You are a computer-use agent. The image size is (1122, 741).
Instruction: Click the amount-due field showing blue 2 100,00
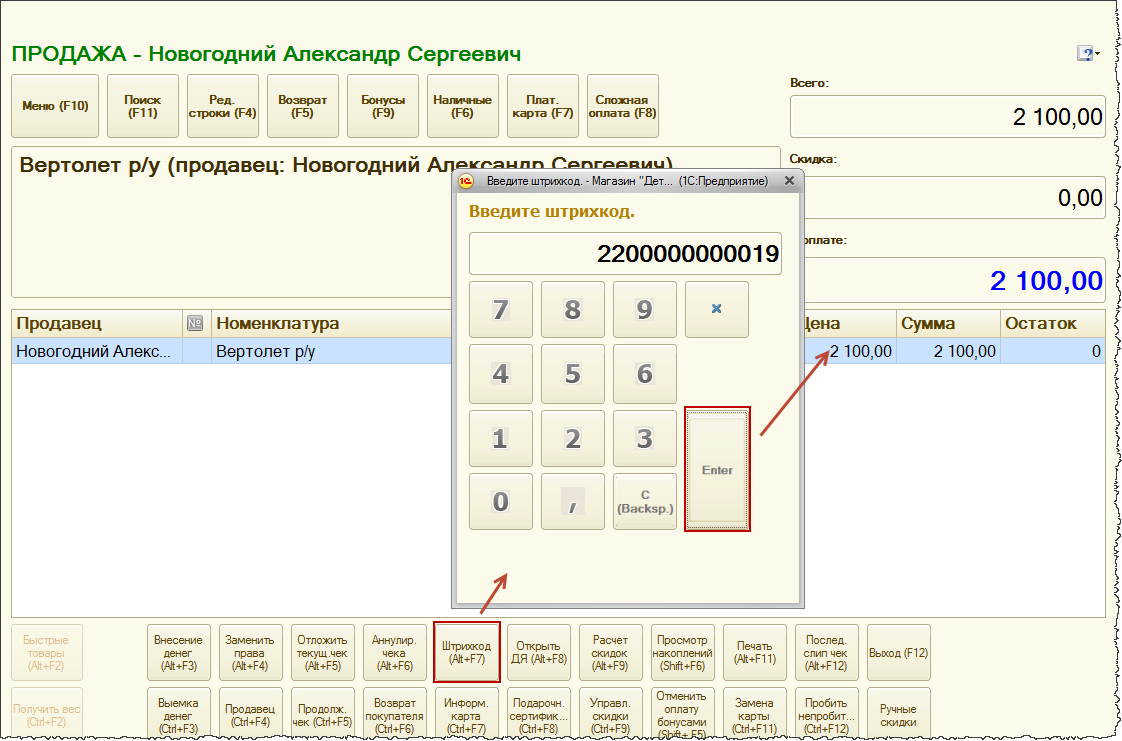tap(955, 280)
